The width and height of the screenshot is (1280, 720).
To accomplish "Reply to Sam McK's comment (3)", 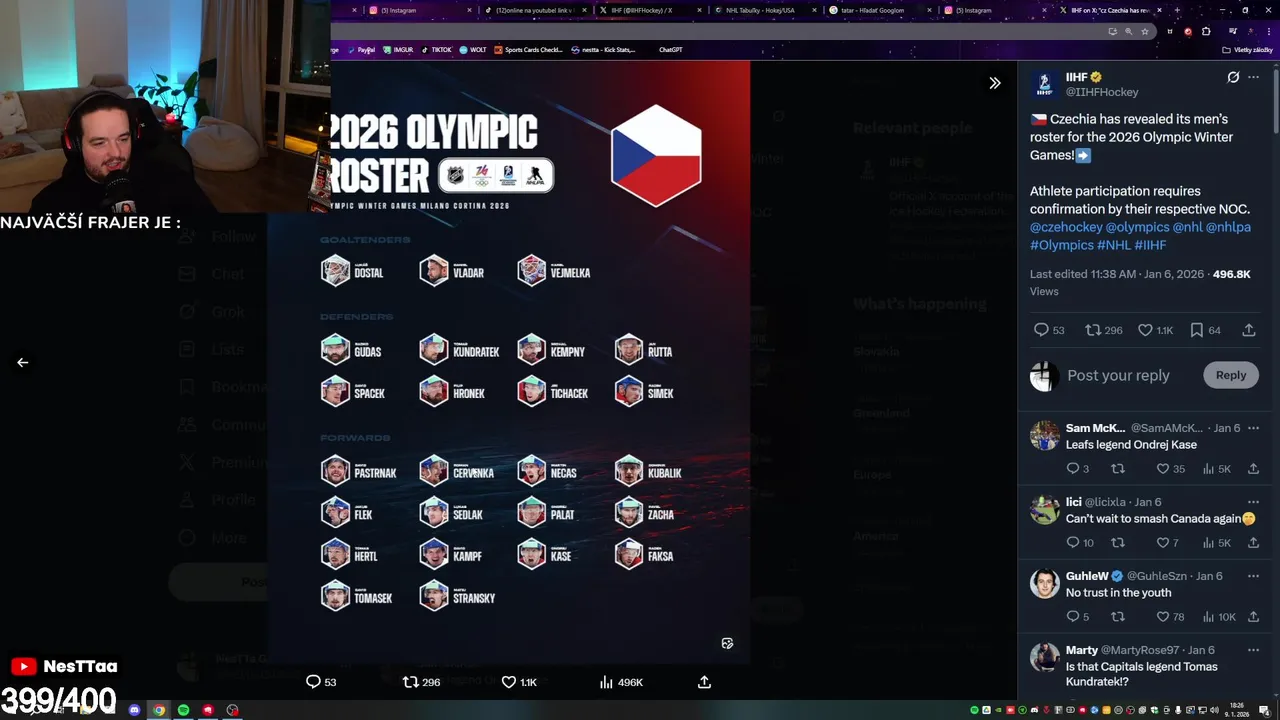I will [x=1073, y=469].
